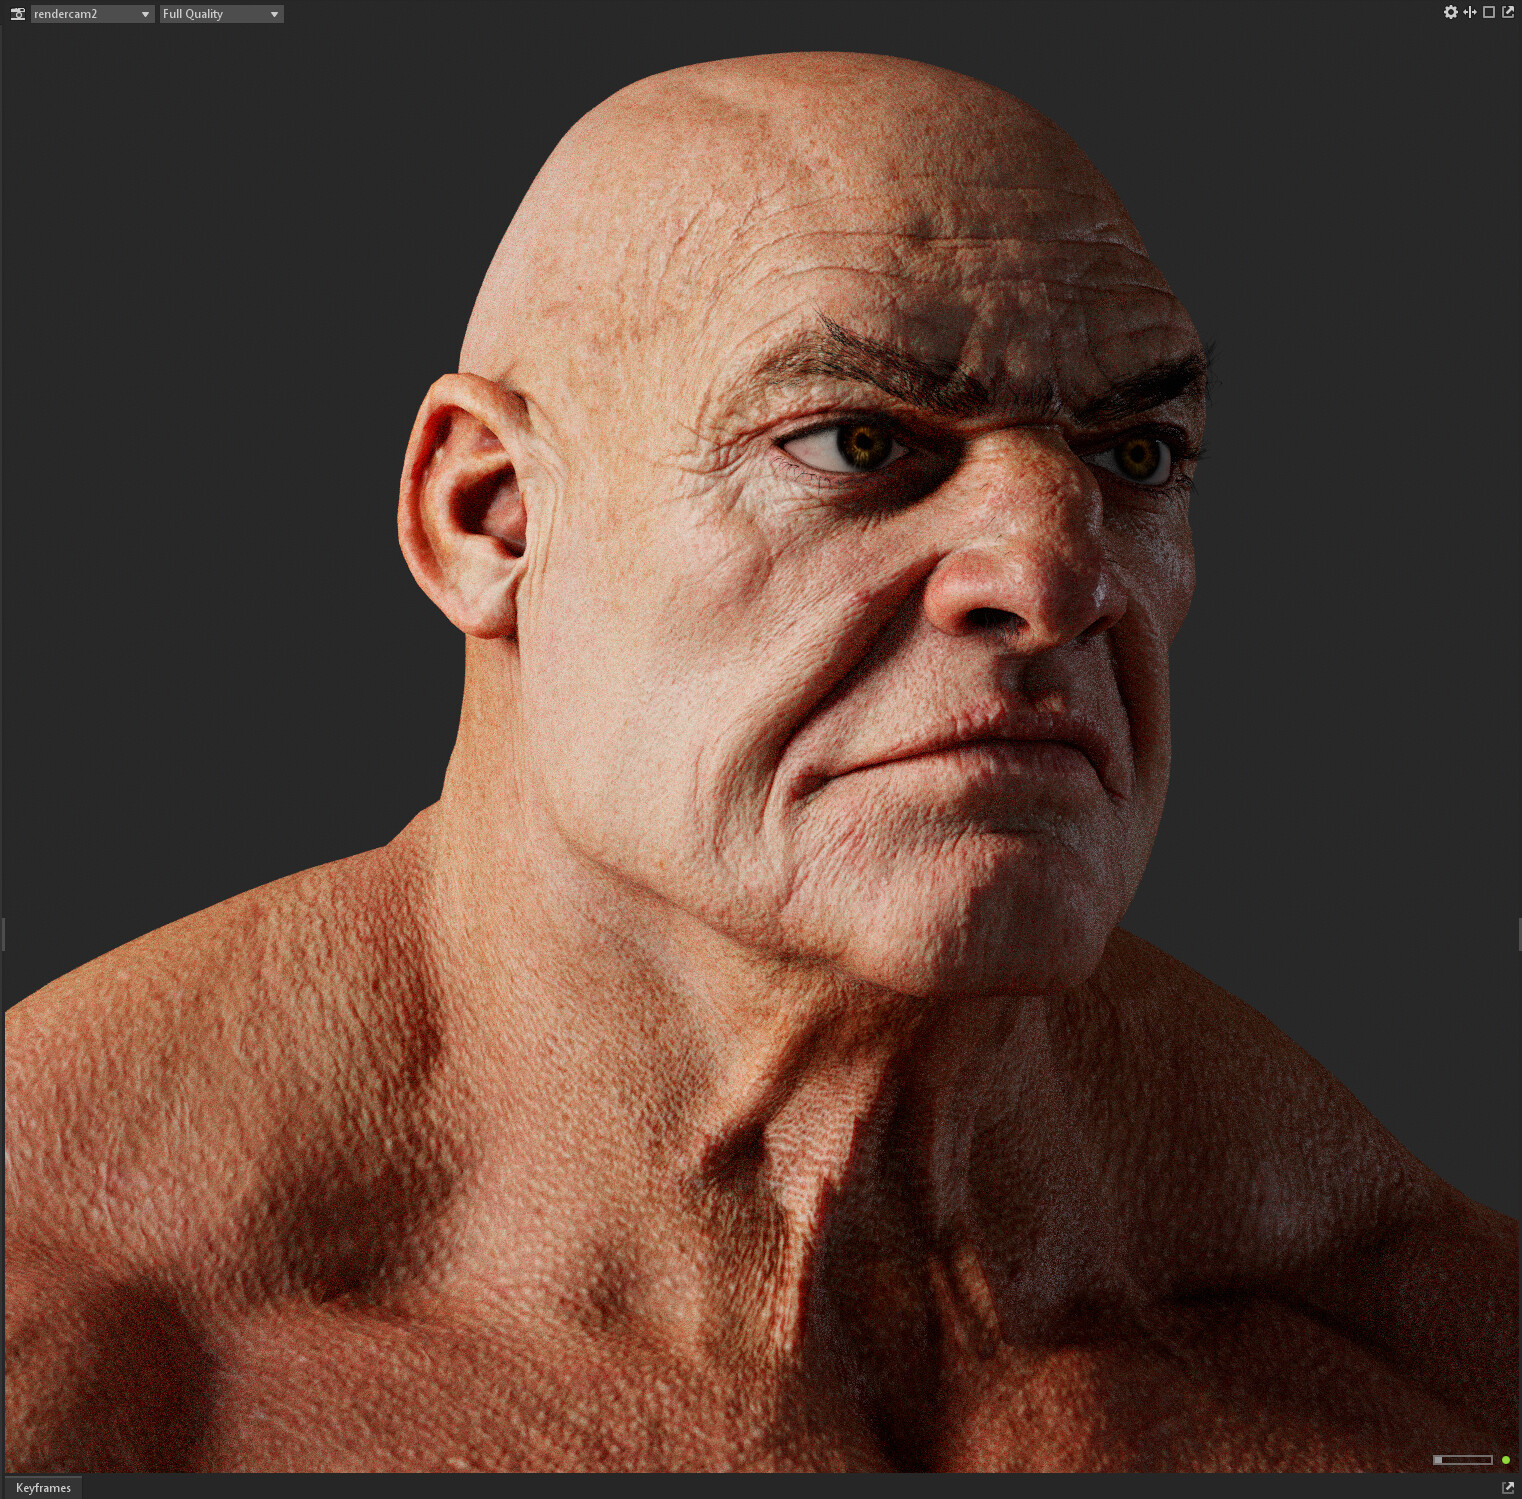The height and width of the screenshot is (1499, 1522).
Task: Click the Keyframes label at the bottom-left
Action: point(44,1487)
